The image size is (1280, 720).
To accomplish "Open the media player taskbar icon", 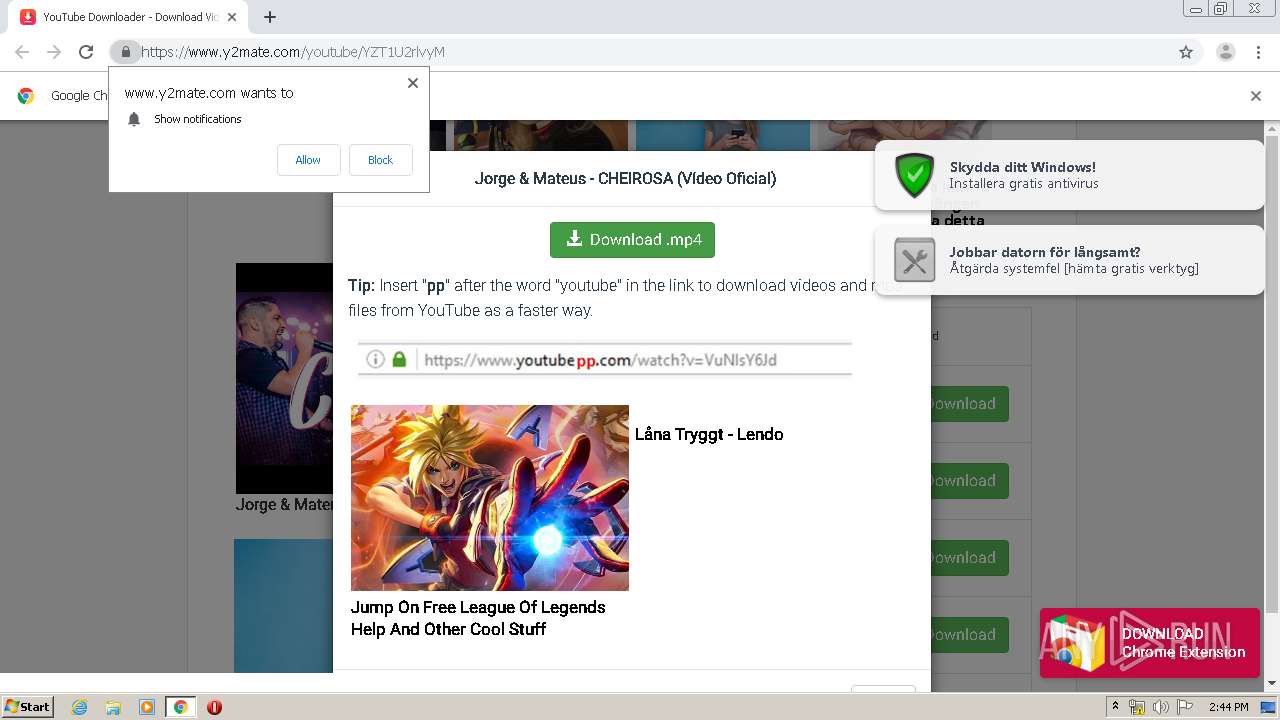I will click(147, 707).
